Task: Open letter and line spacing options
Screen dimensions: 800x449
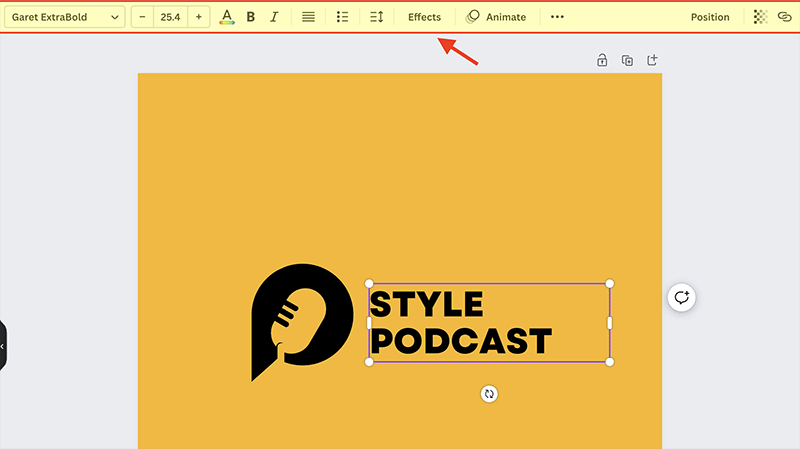Action: (x=377, y=17)
